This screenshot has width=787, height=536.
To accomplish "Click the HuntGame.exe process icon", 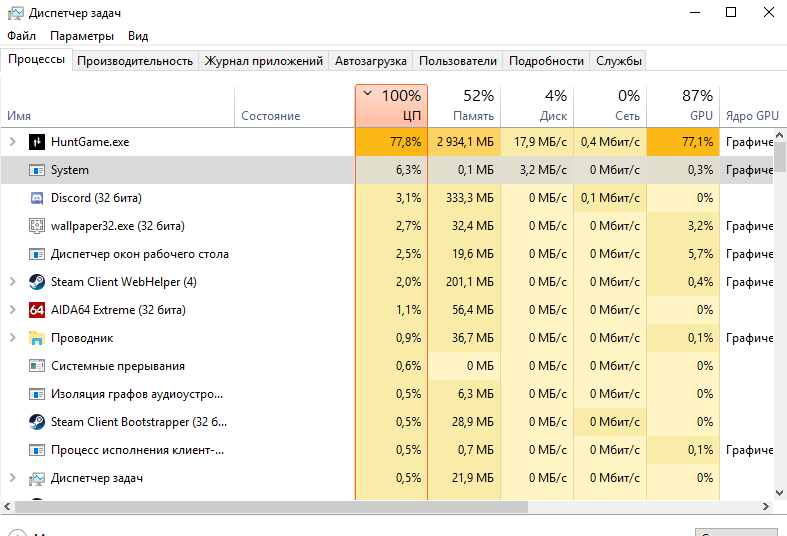I will tap(37, 142).
